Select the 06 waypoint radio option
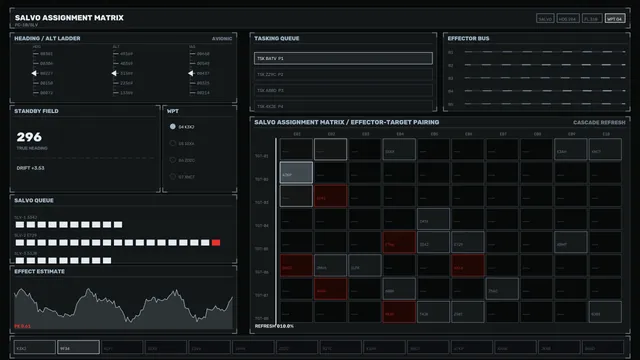This screenshot has width=640, height=360. coord(173,160)
